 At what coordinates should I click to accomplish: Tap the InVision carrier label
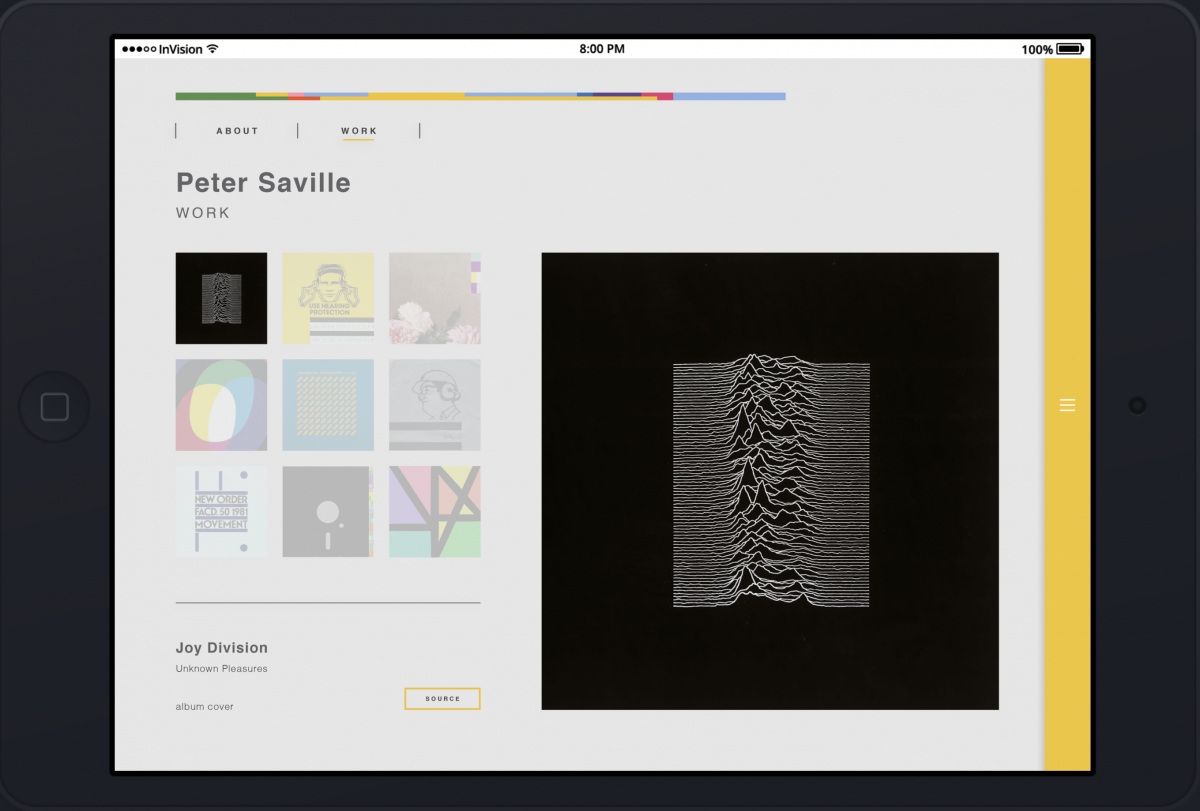pyautogui.click(x=181, y=49)
